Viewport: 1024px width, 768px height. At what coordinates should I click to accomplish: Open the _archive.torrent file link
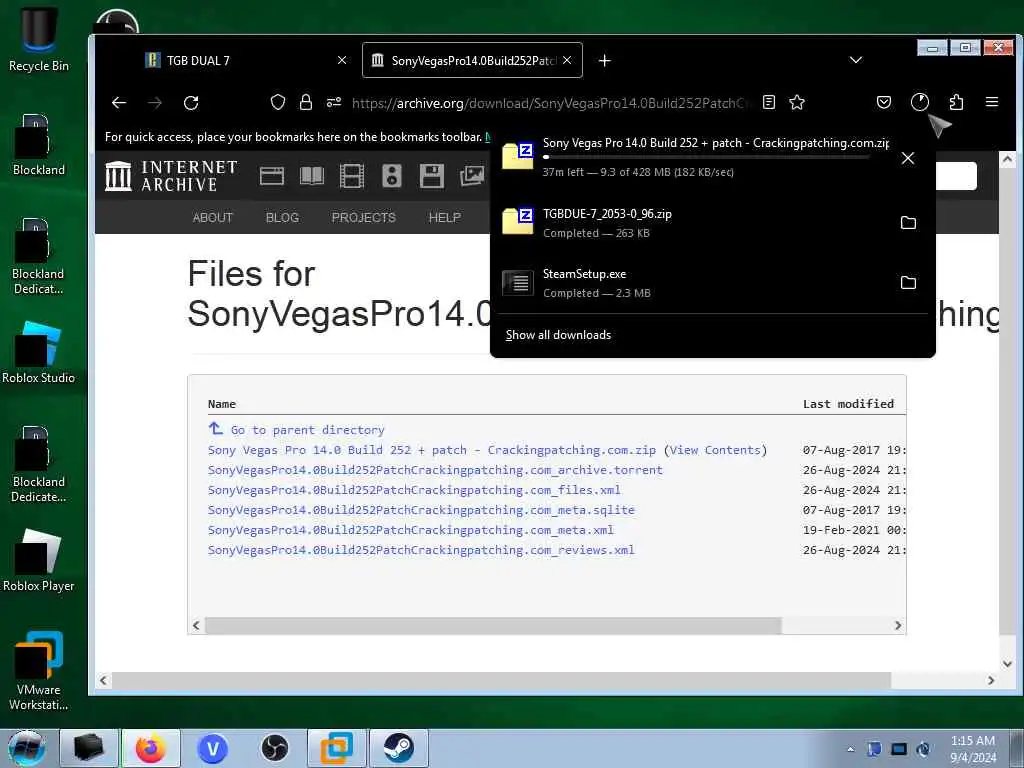(x=435, y=470)
